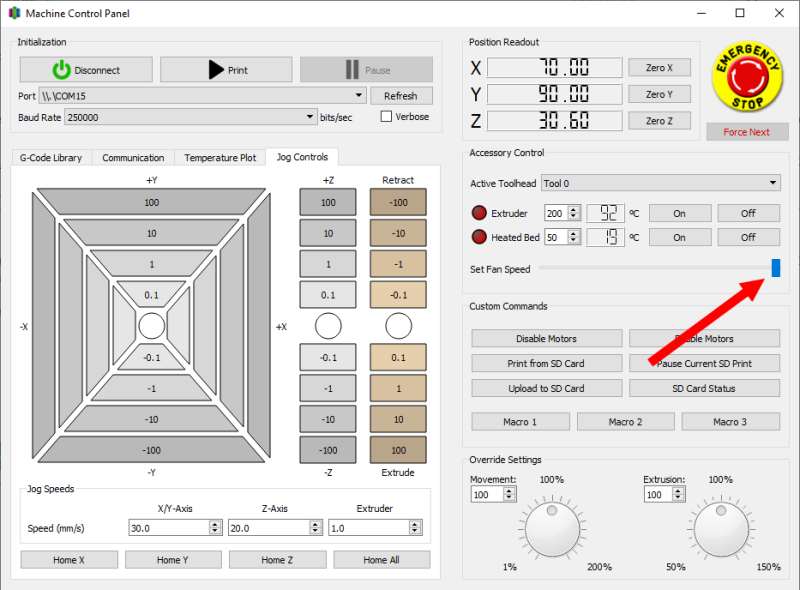Image resolution: width=800 pixels, height=590 pixels.
Task: Click Disconnect to close the connection
Action: (85, 69)
